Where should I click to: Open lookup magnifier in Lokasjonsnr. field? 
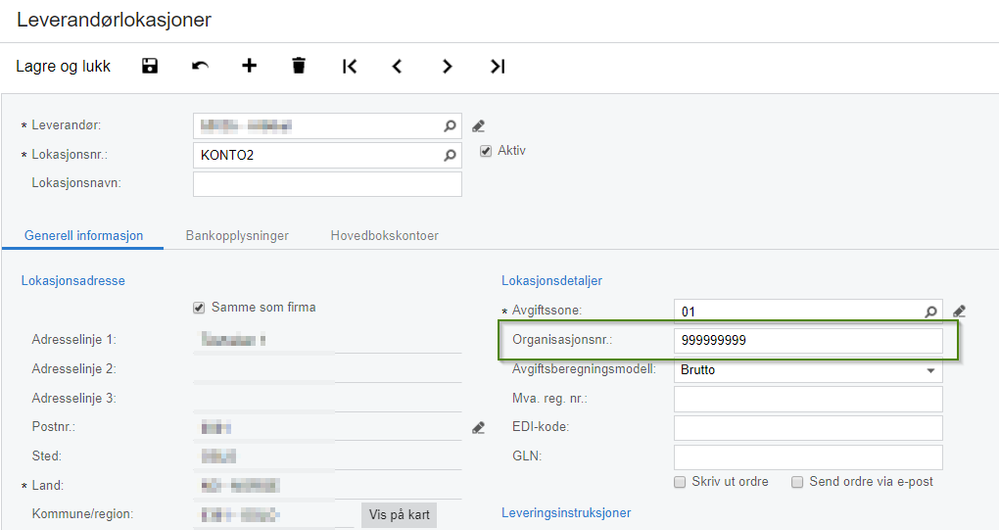coord(450,155)
